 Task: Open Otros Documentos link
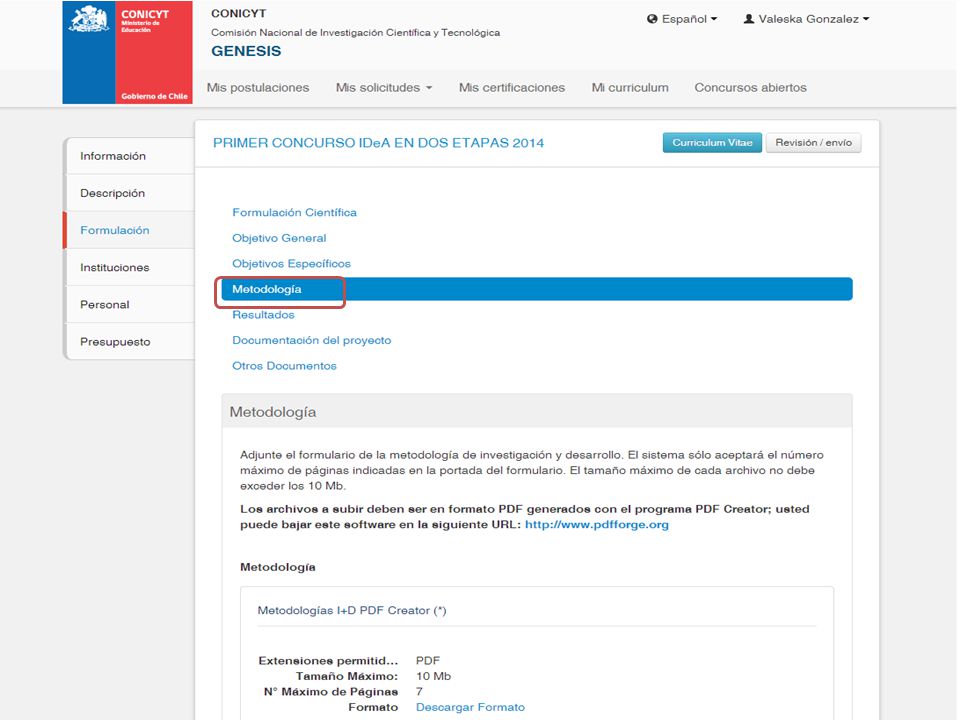point(284,366)
